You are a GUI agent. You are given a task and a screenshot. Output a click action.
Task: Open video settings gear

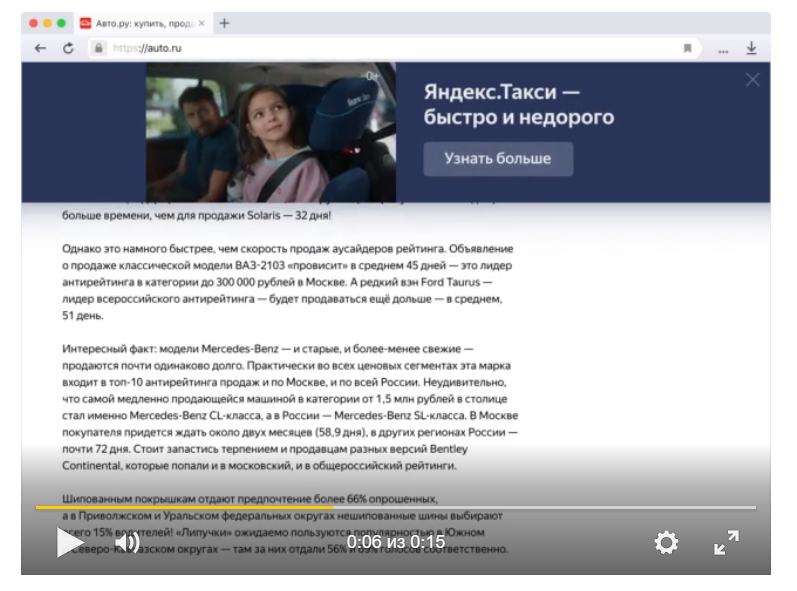pos(666,542)
